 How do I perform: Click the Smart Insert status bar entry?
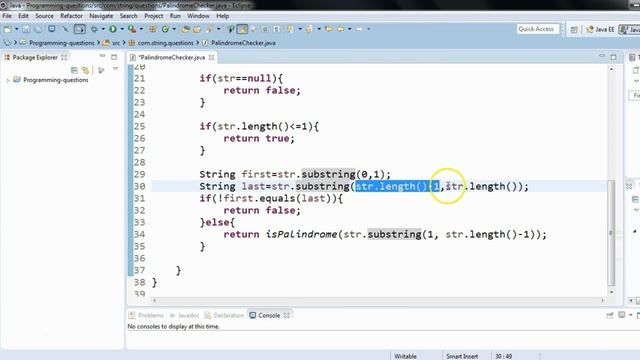[462, 356]
